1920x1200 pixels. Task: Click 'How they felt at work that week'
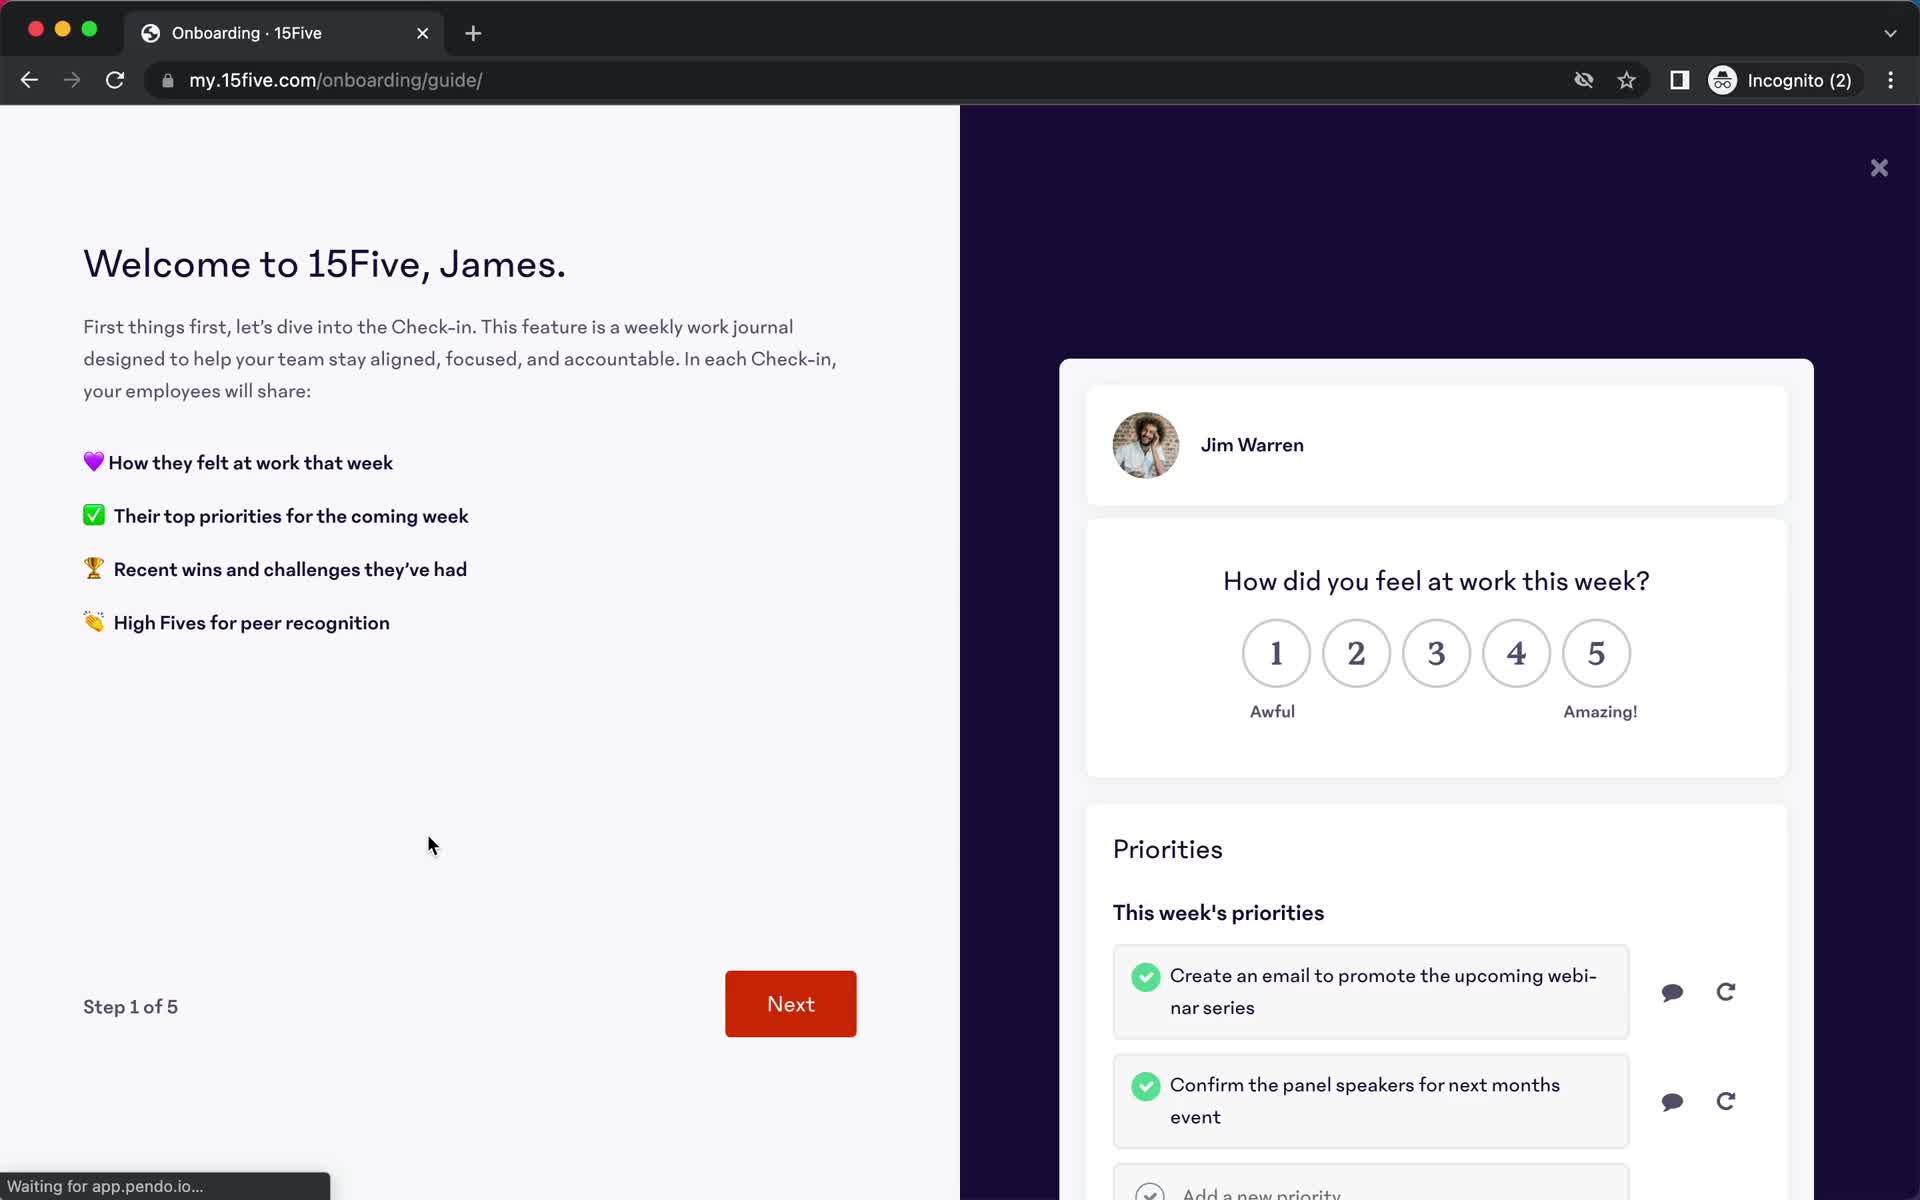click(250, 463)
